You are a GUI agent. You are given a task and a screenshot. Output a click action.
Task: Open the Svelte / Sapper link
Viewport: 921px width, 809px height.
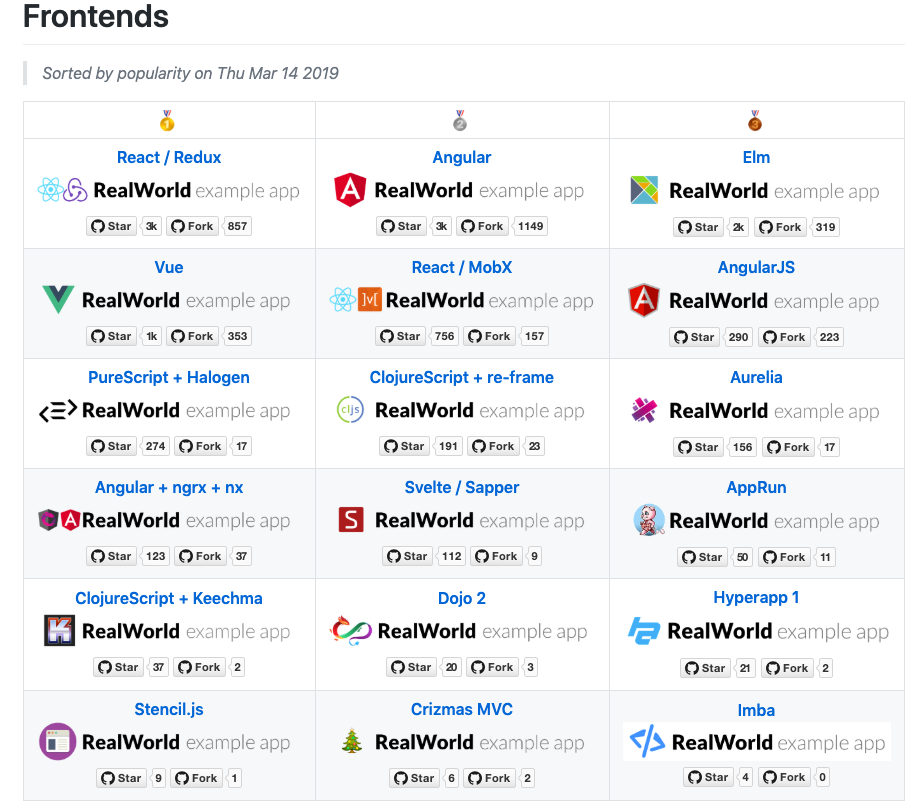click(x=462, y=487)
